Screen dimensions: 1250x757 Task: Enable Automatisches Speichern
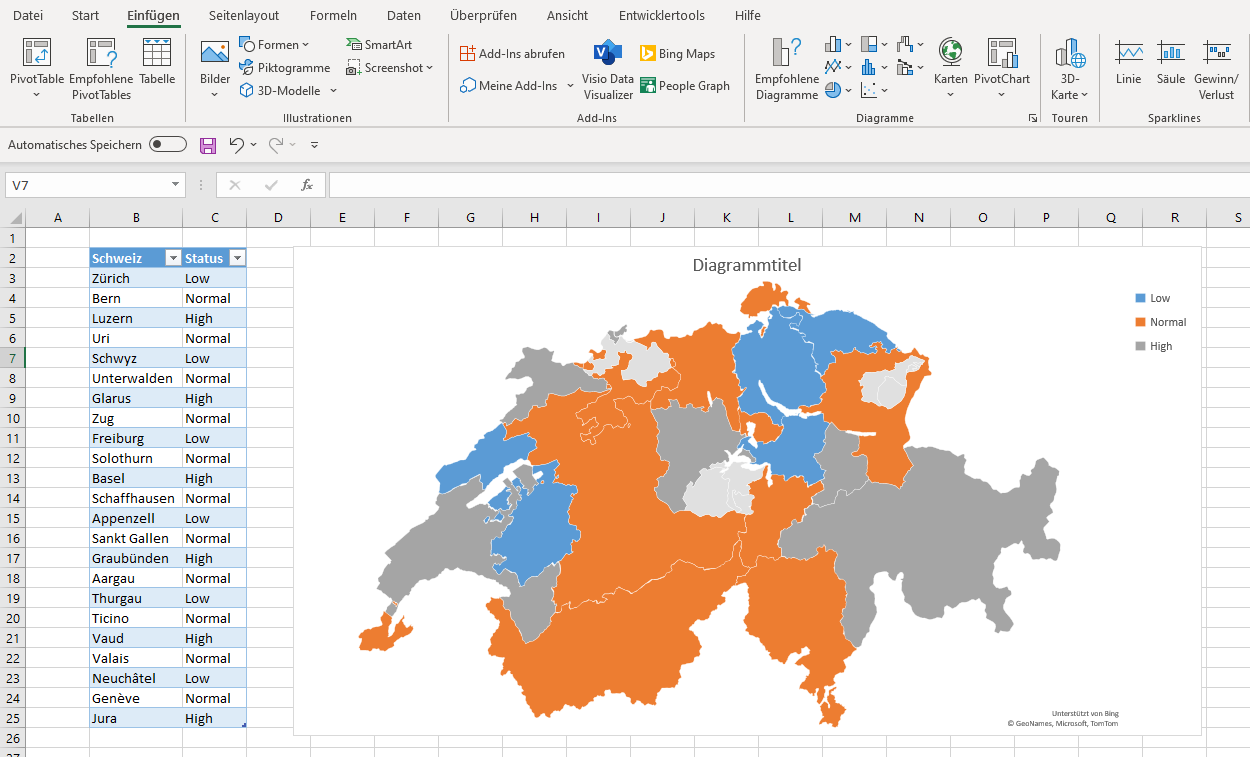coord(167,144)
